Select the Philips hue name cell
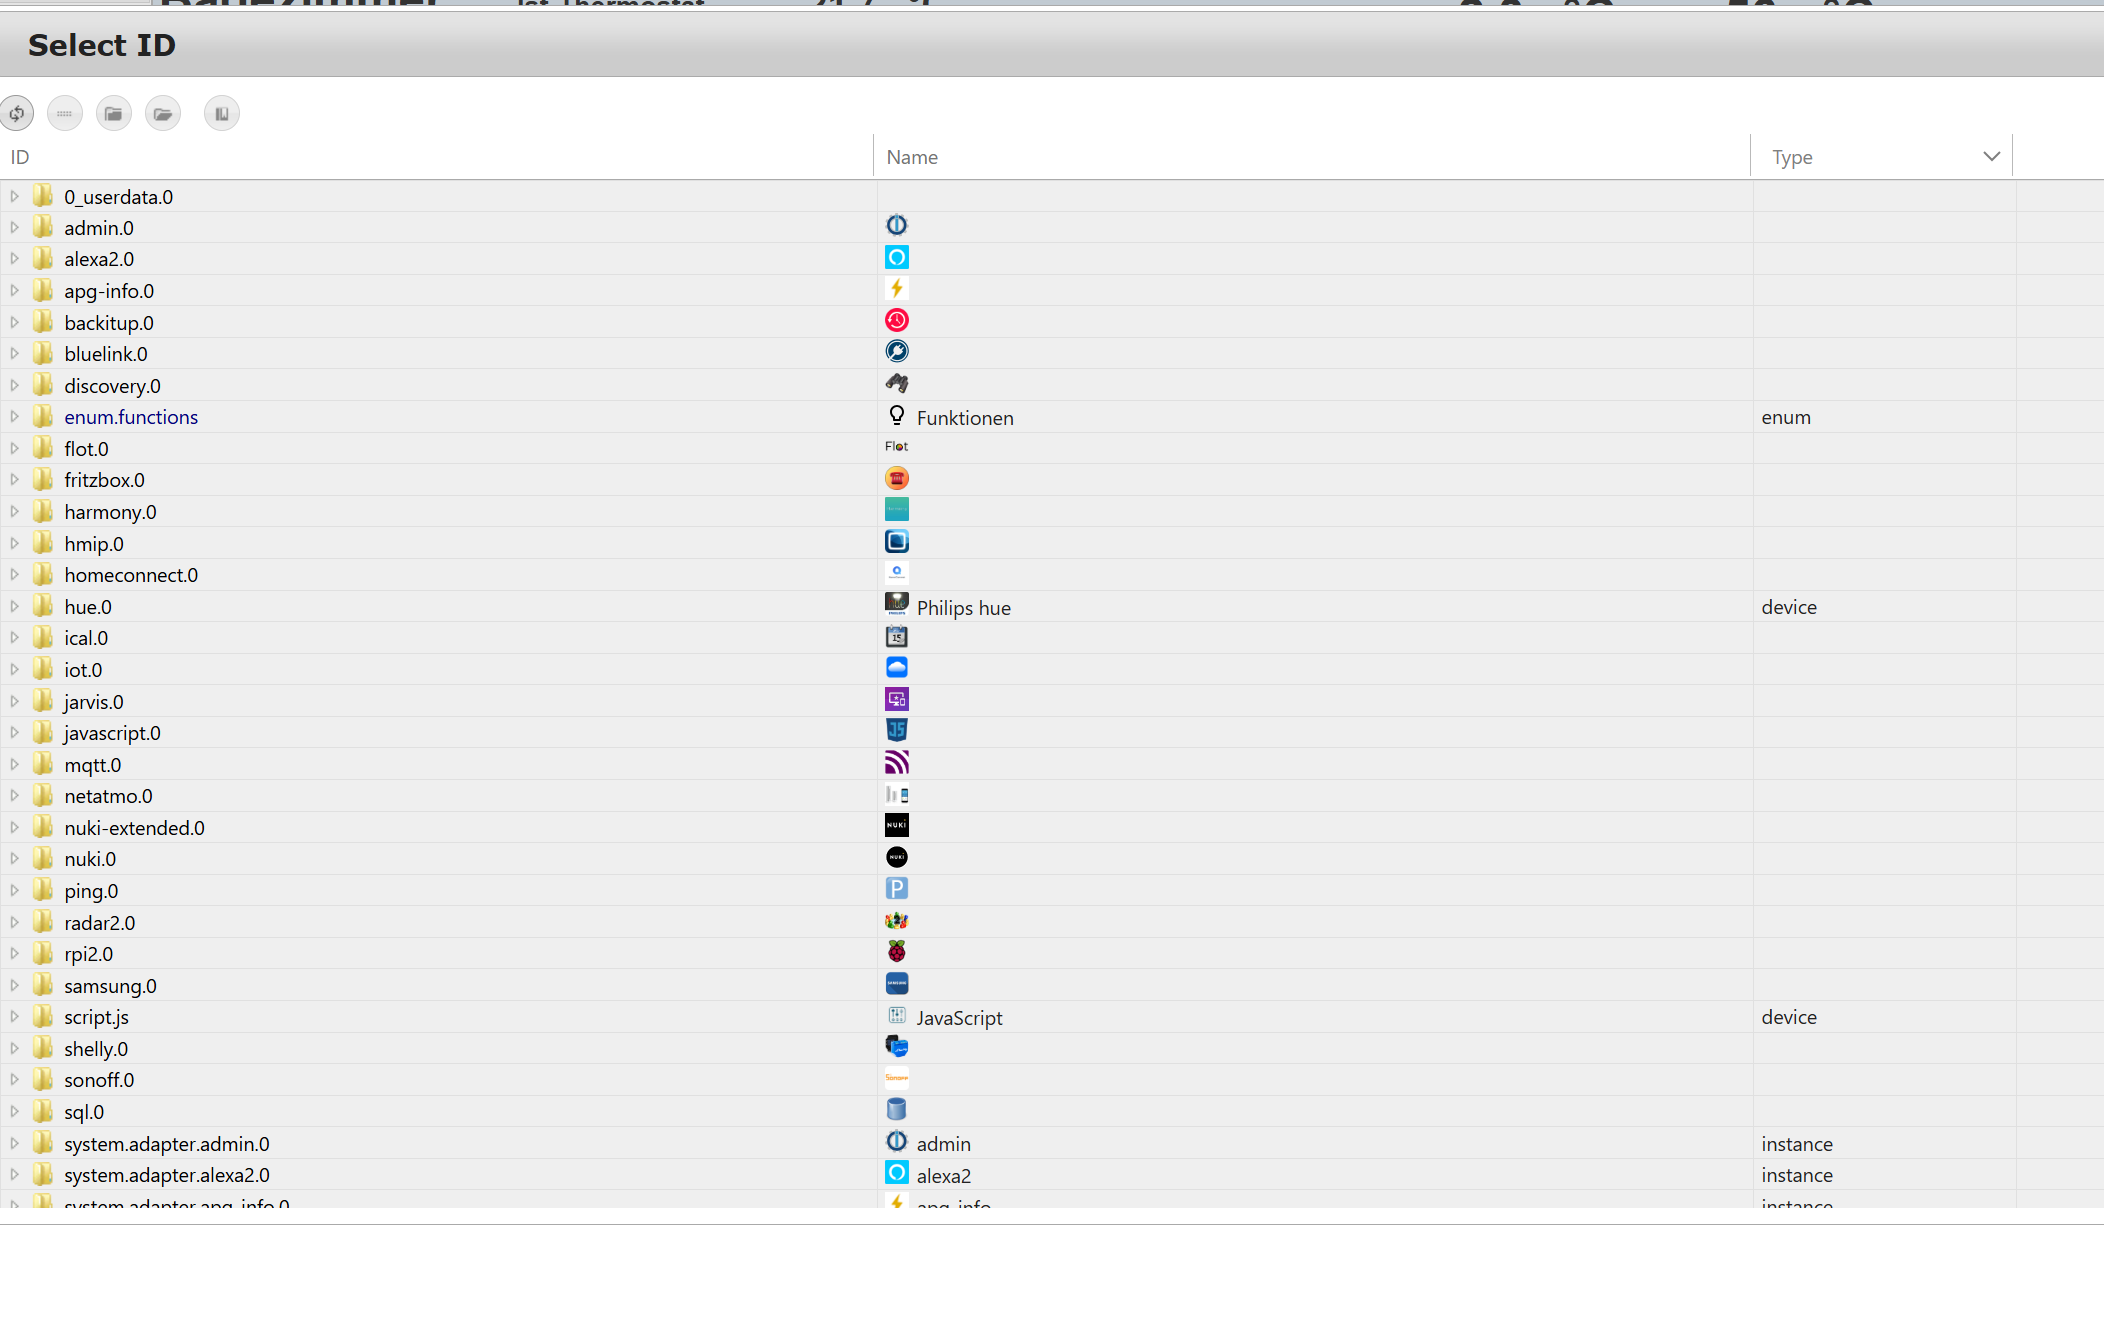 (x=963, y=608)
